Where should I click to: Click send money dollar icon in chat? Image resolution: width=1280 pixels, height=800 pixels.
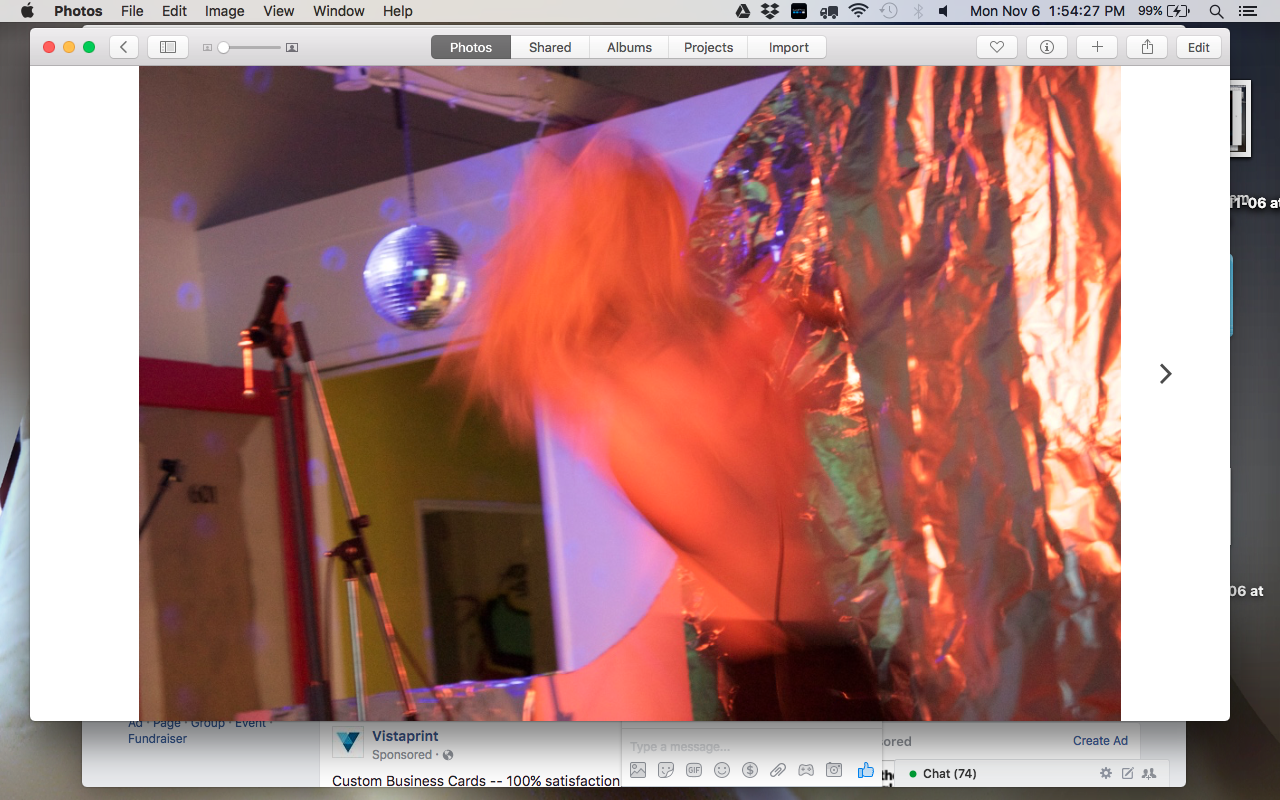coord(750,770)
